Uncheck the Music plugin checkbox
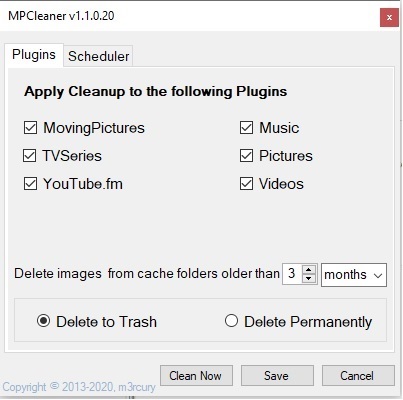403x400 pixels. [246, 128]
